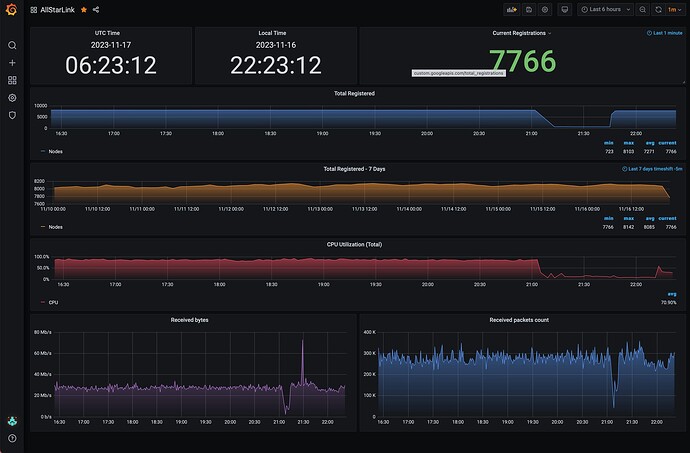Click the Nodes blue legend color line
690x453 pixels.
tap(43, 151)
